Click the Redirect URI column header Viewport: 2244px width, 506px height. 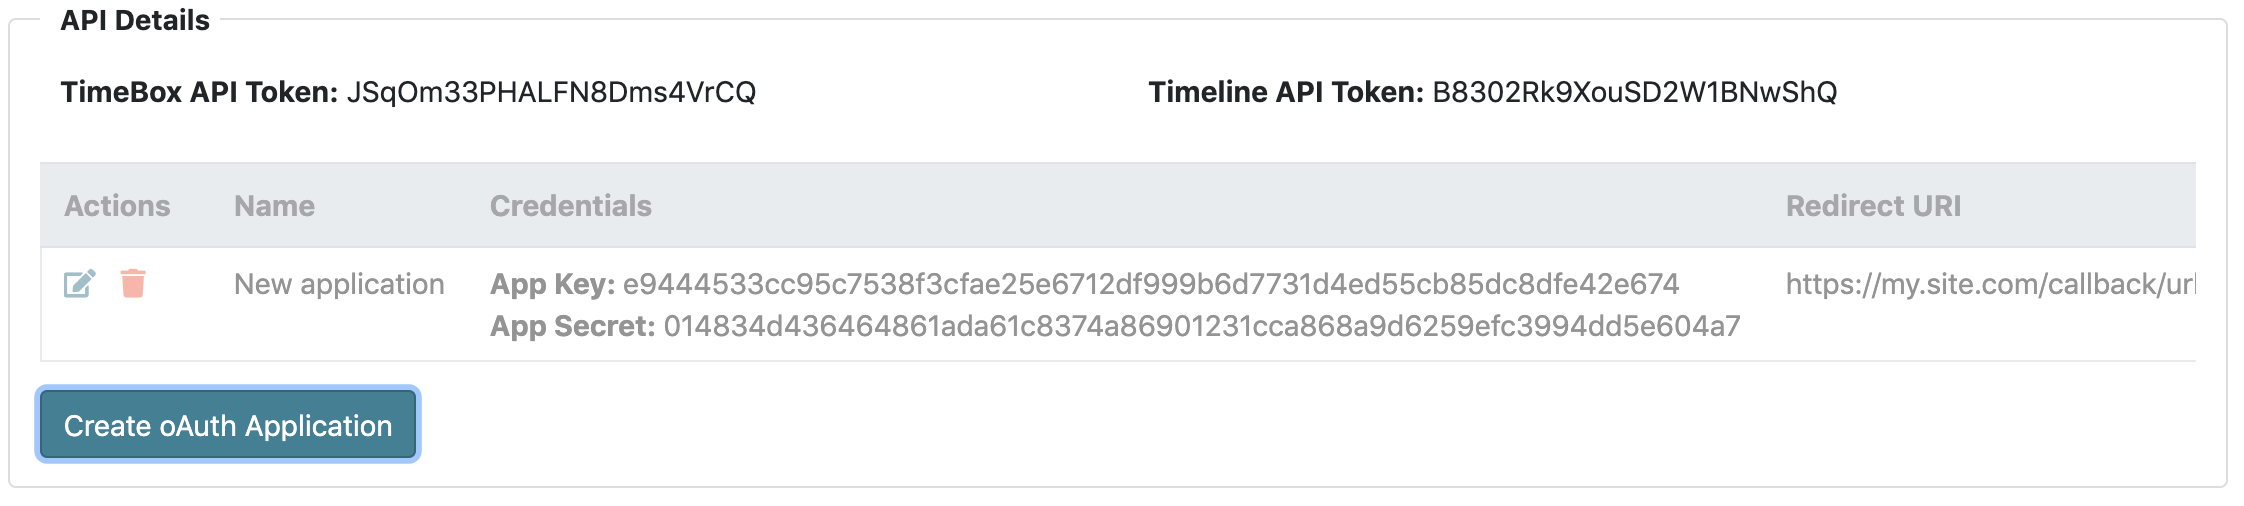click(x=1873, y=206)
